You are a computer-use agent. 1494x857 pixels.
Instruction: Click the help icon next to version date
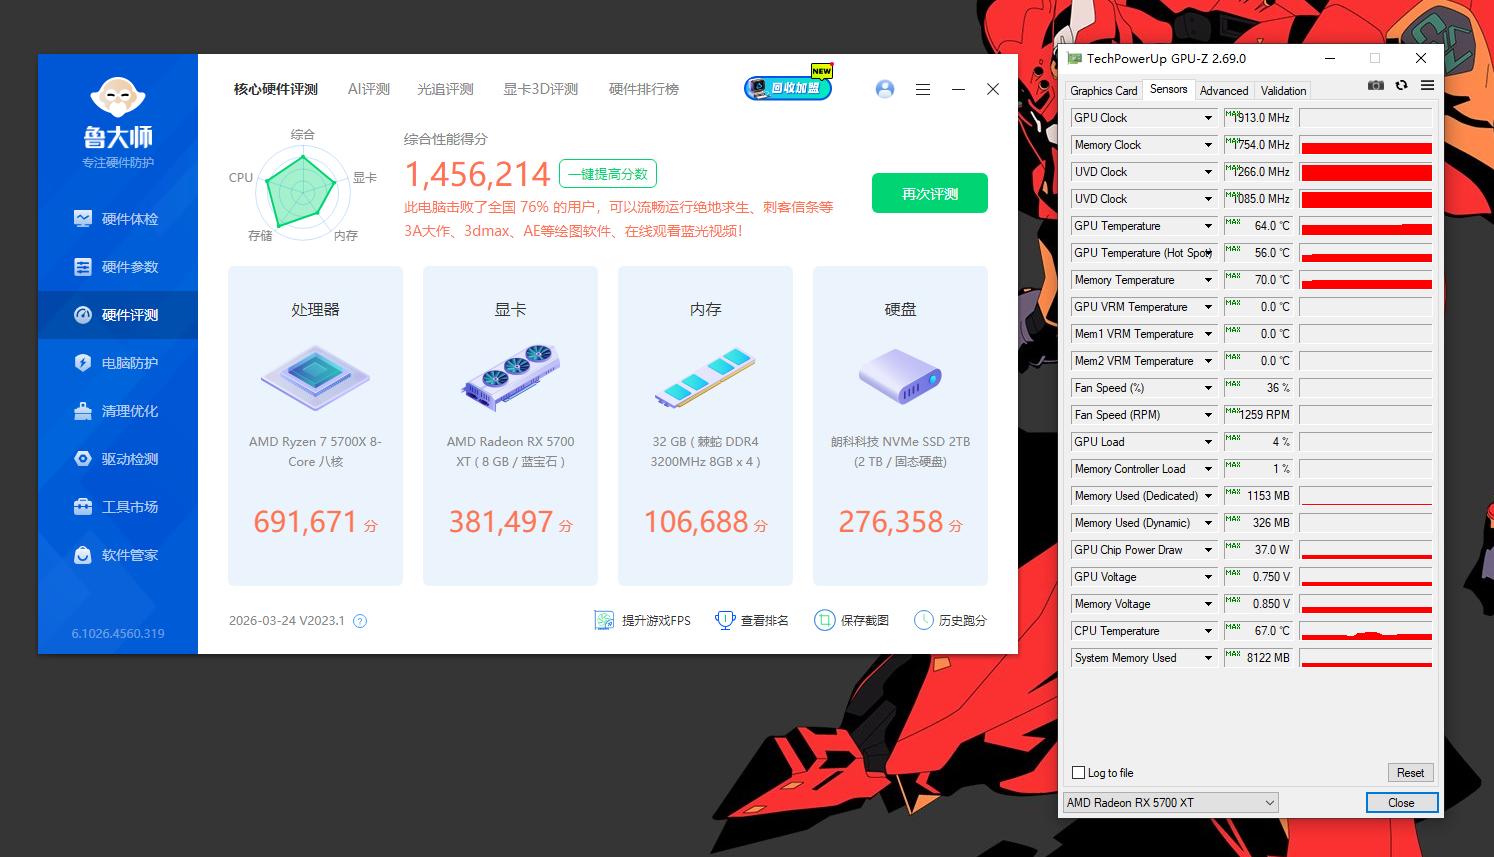pos(360,621)
